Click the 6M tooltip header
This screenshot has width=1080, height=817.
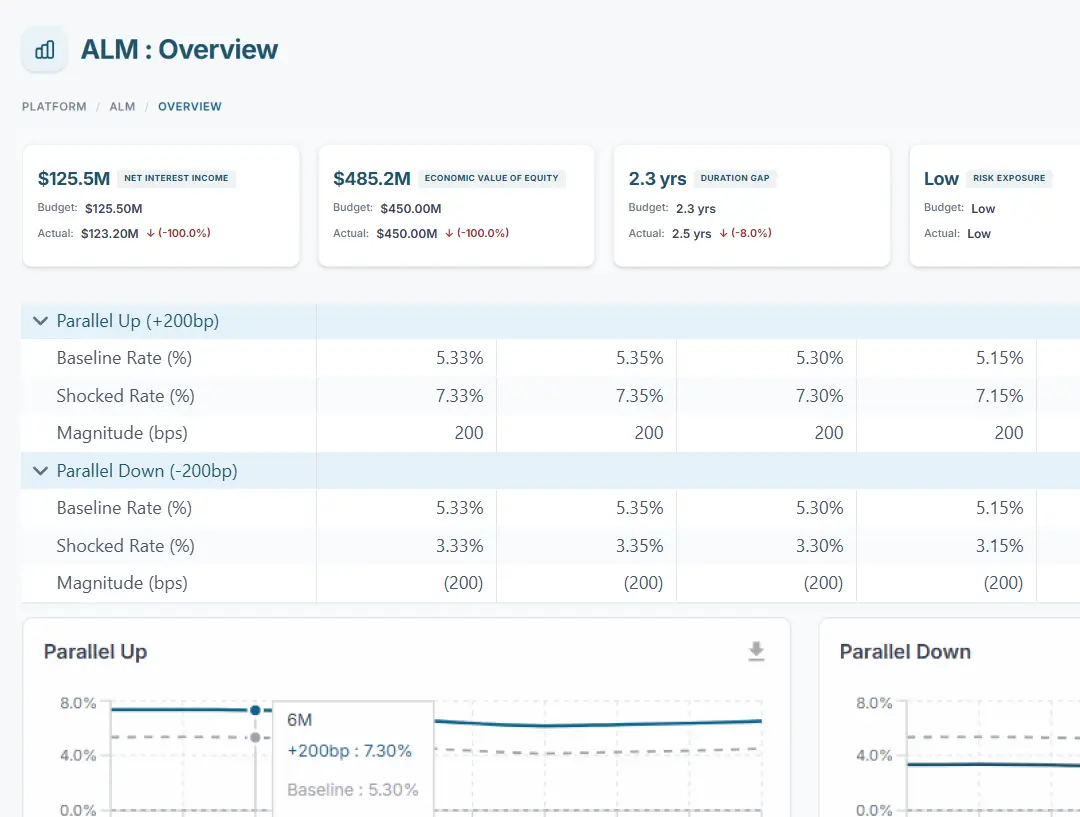pyautogui.click(x=300, y=720)
